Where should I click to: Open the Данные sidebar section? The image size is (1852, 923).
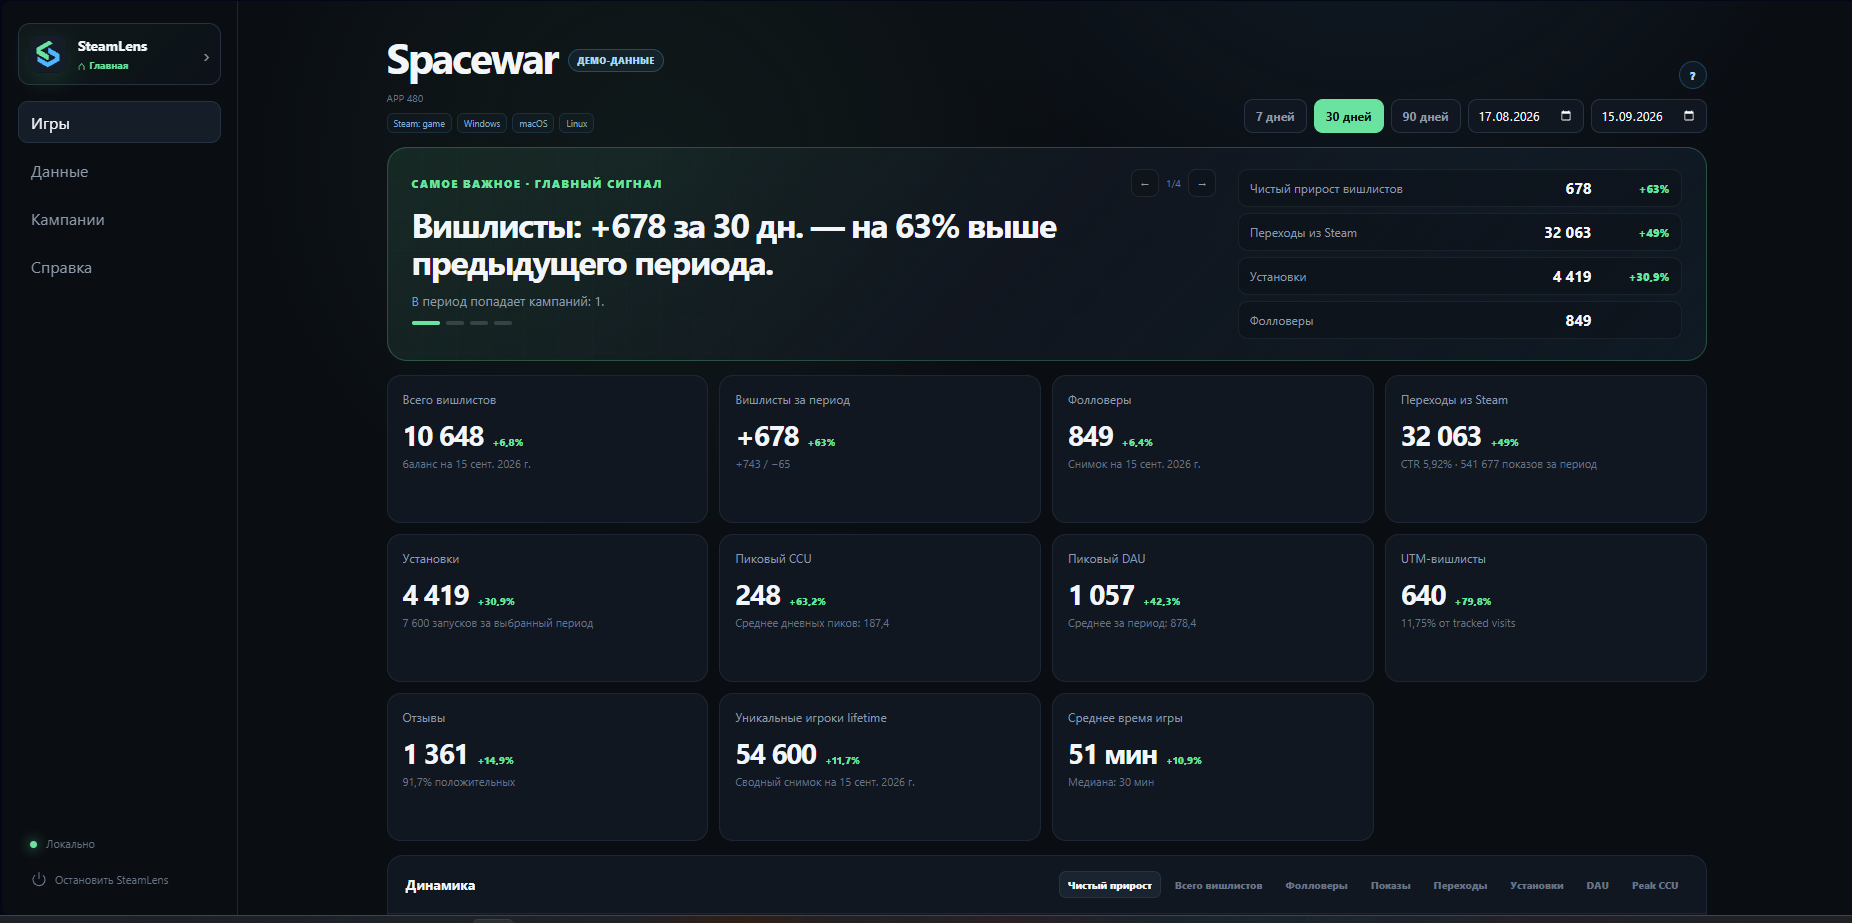click(119, 171)
